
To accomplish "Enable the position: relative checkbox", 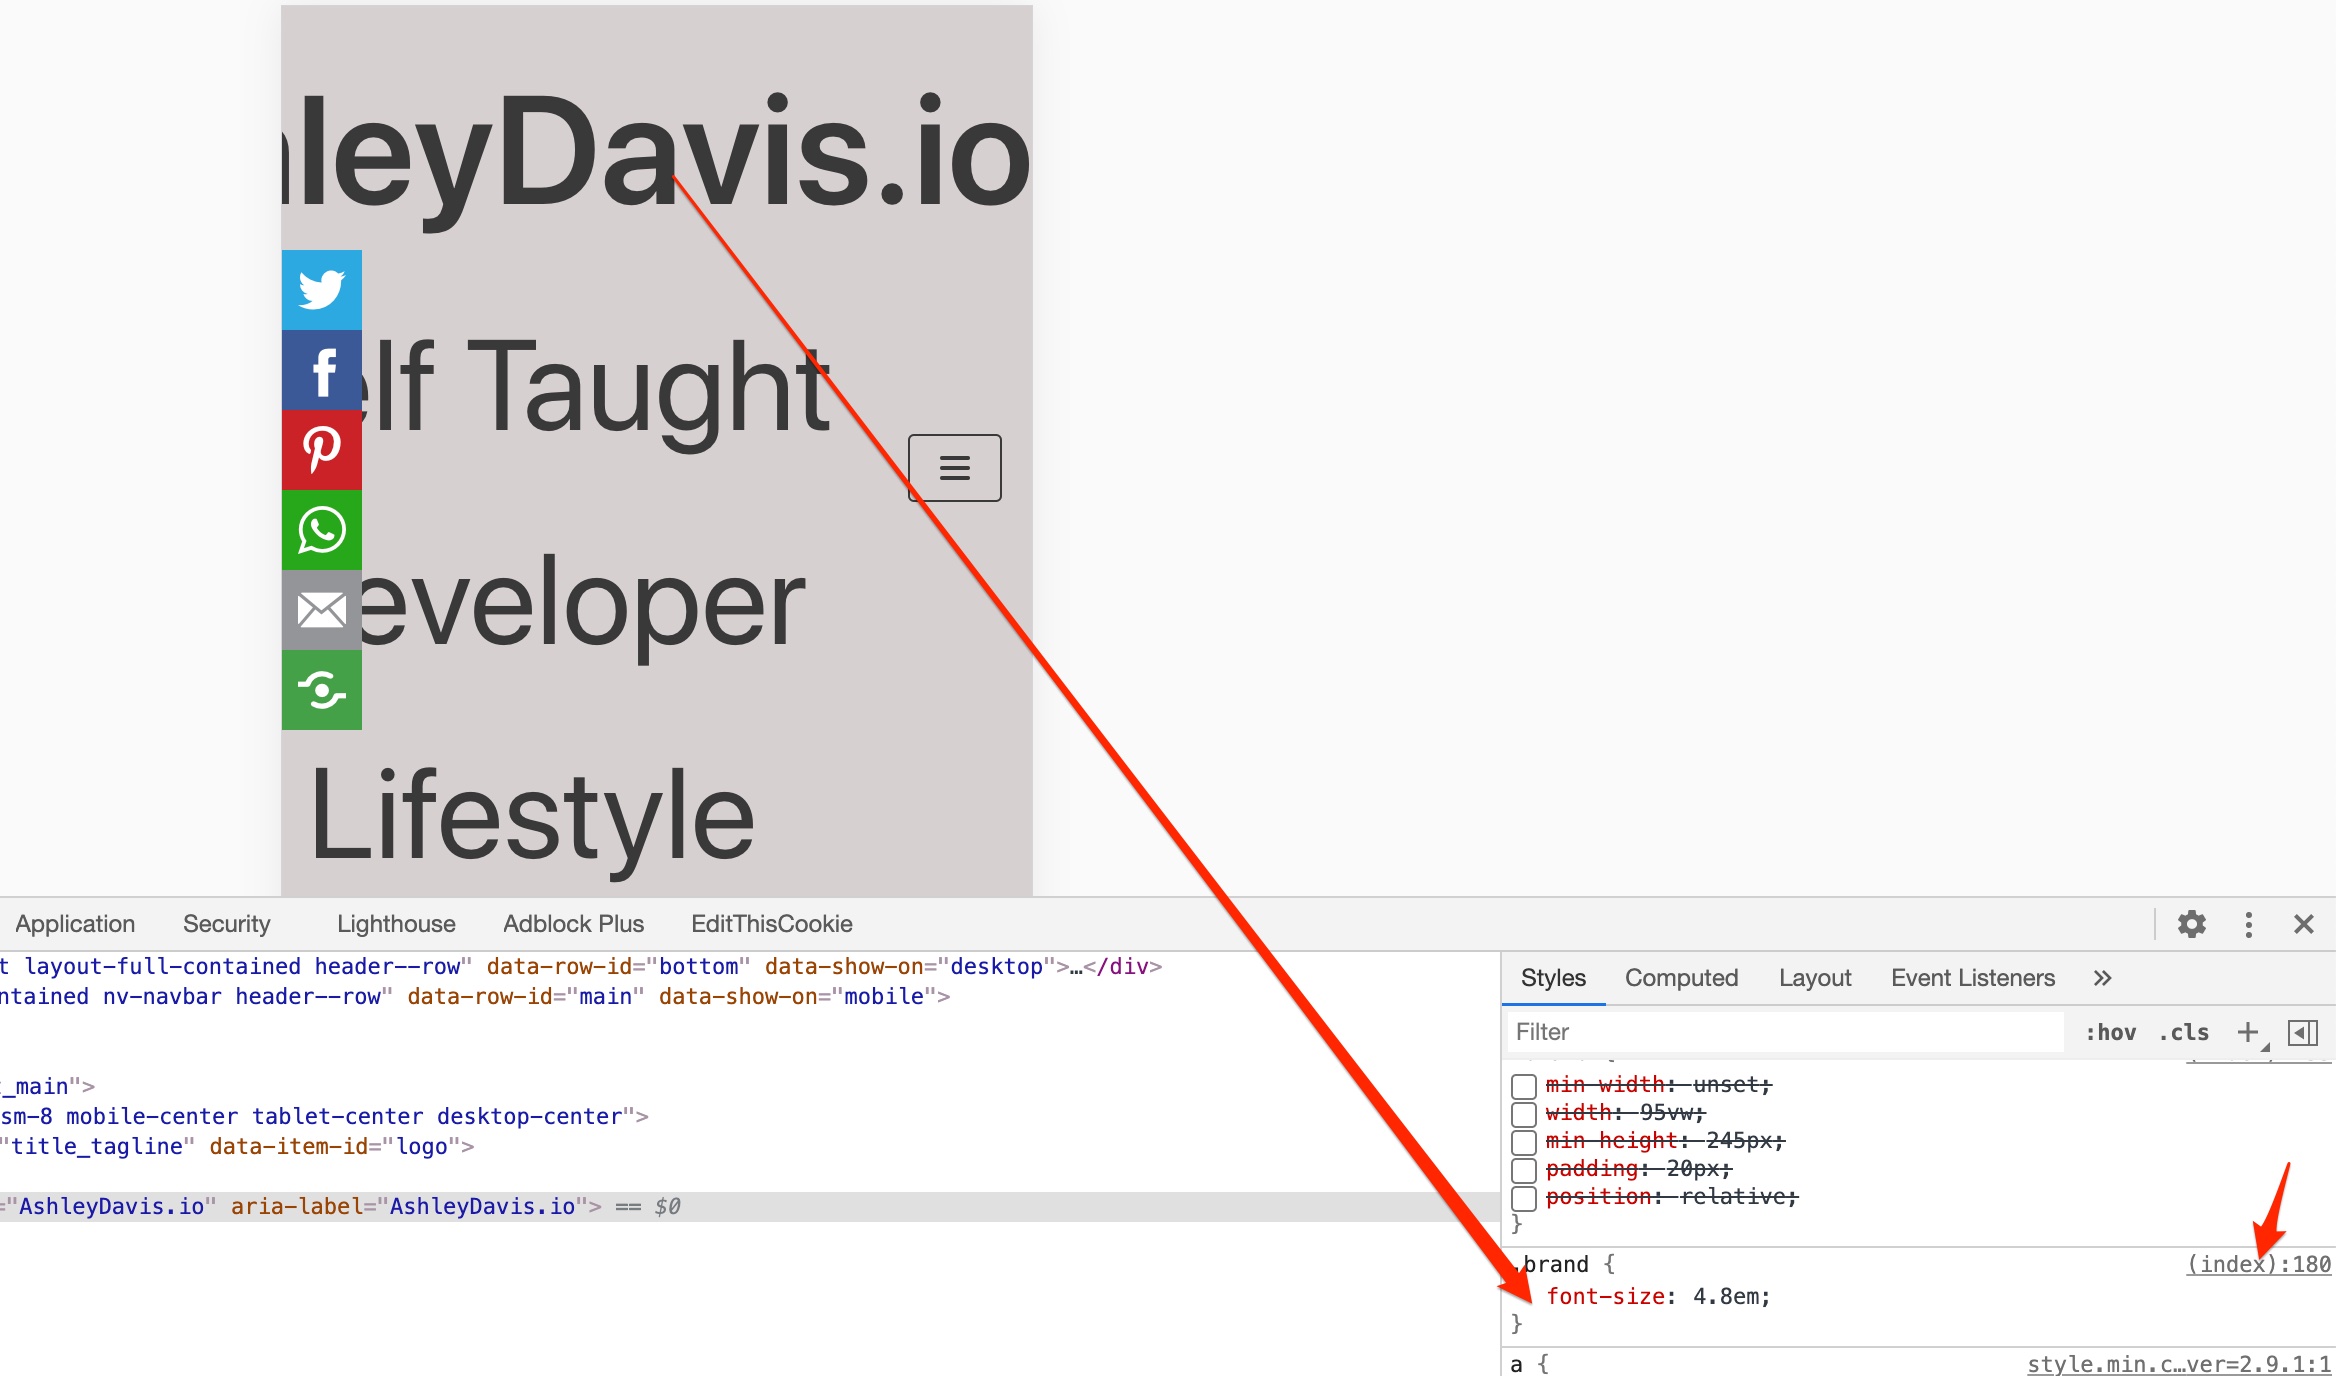I will (1523, 1198).
